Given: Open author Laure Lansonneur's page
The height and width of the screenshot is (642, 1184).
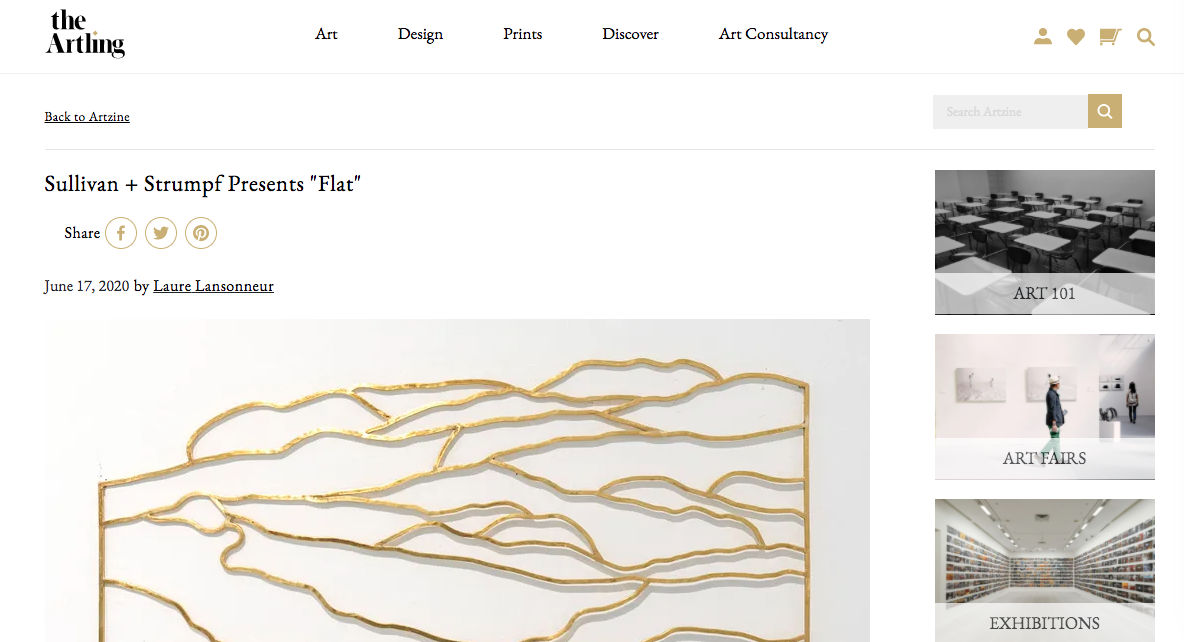Looking at the screenshot, I should (213, 286).
